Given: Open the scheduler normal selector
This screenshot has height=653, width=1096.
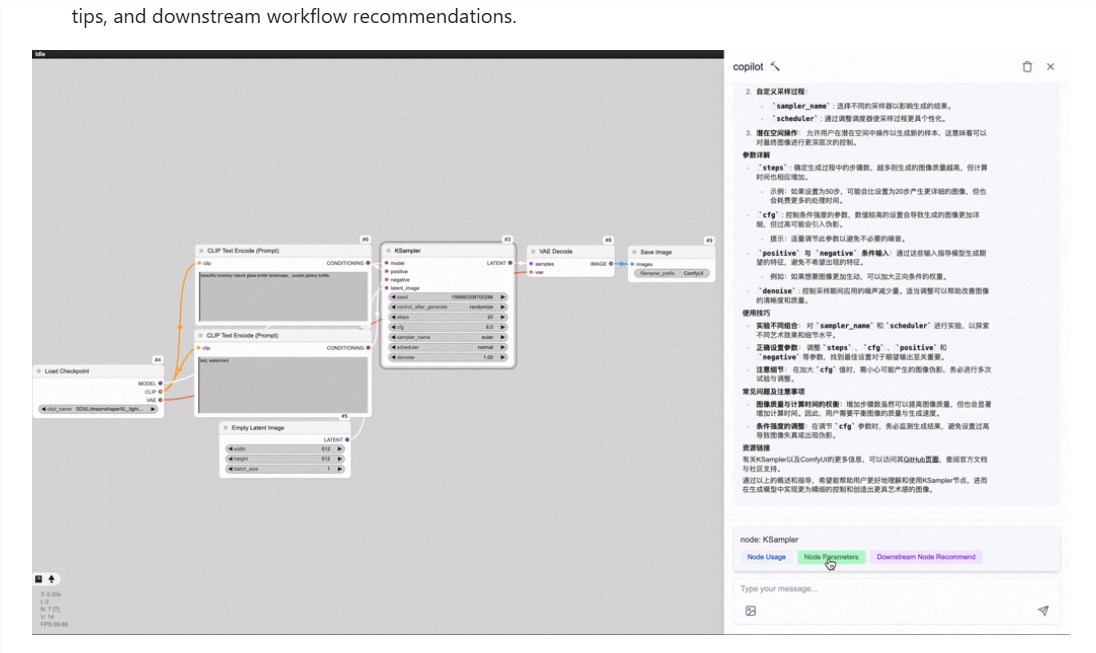Looking at the screenshot, I should [448, 347].
